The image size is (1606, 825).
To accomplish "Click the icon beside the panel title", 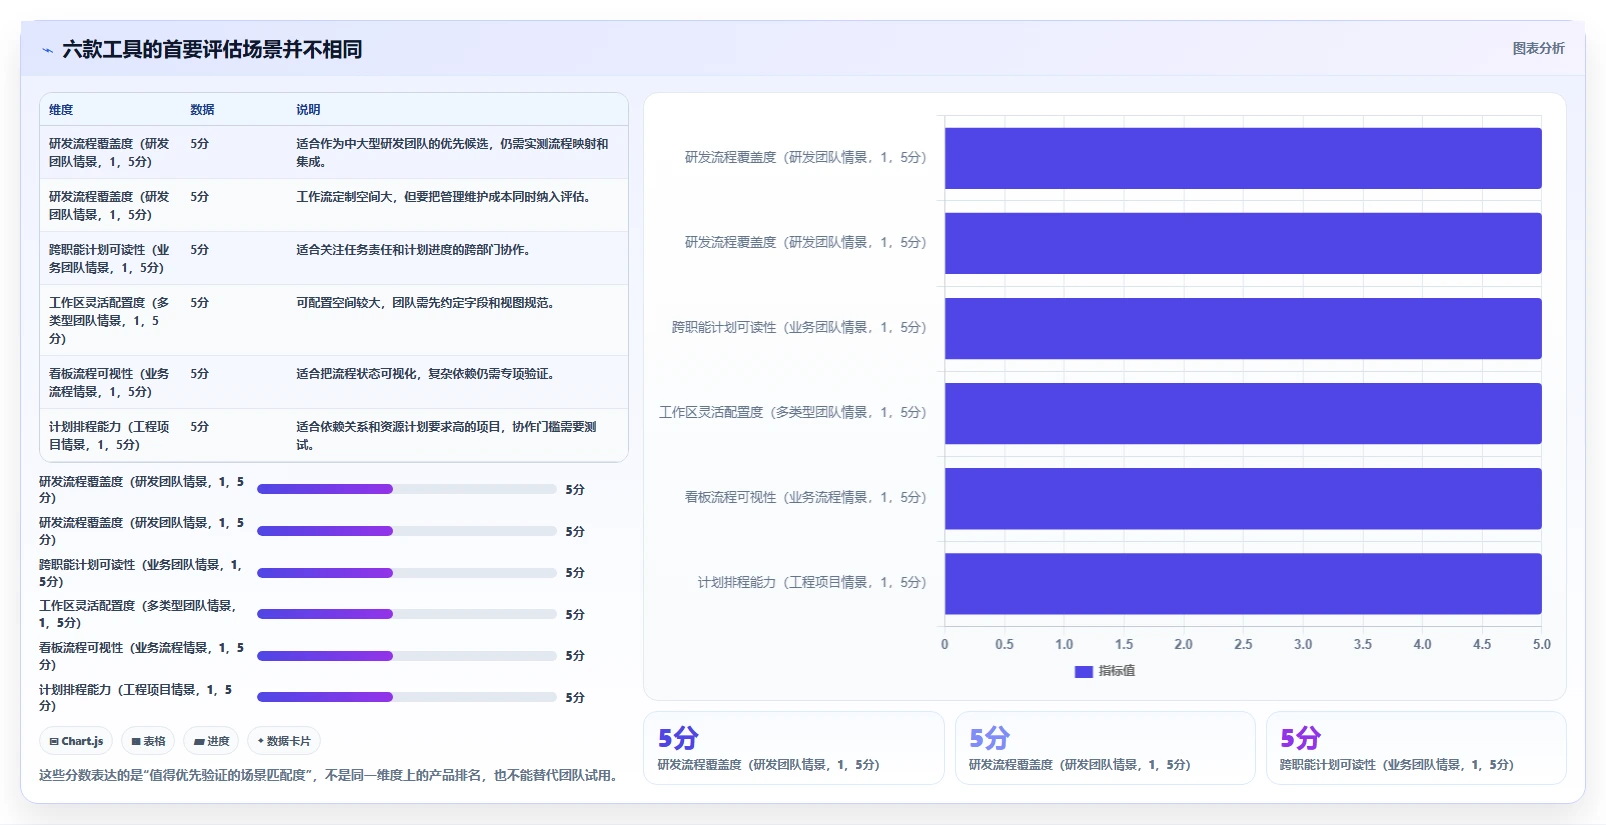I will tap(47, 50).
